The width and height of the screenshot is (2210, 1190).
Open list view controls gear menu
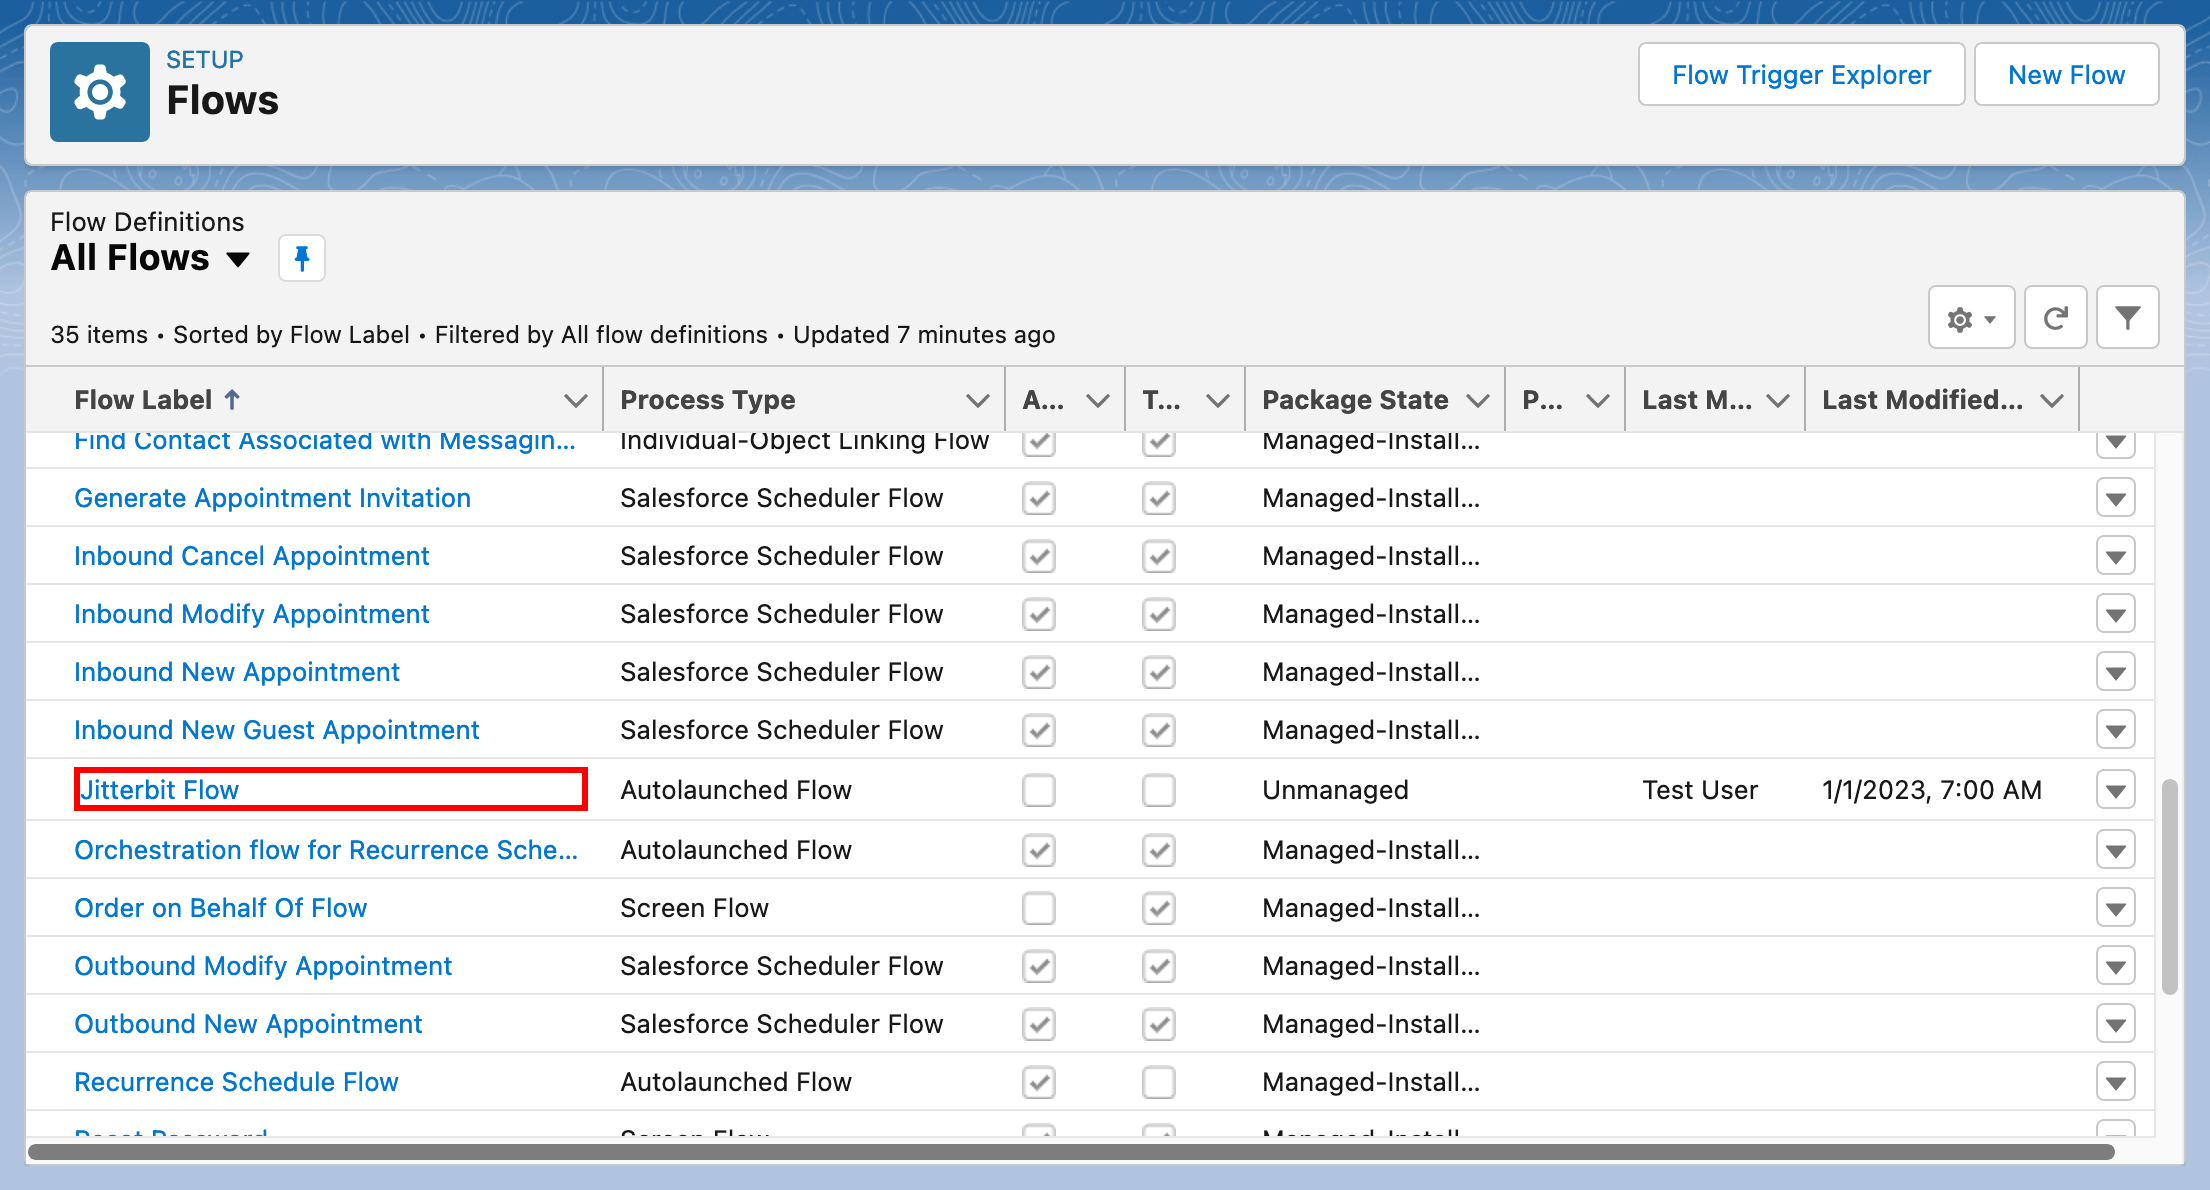pyautogui.click(x=1970, y=319)
